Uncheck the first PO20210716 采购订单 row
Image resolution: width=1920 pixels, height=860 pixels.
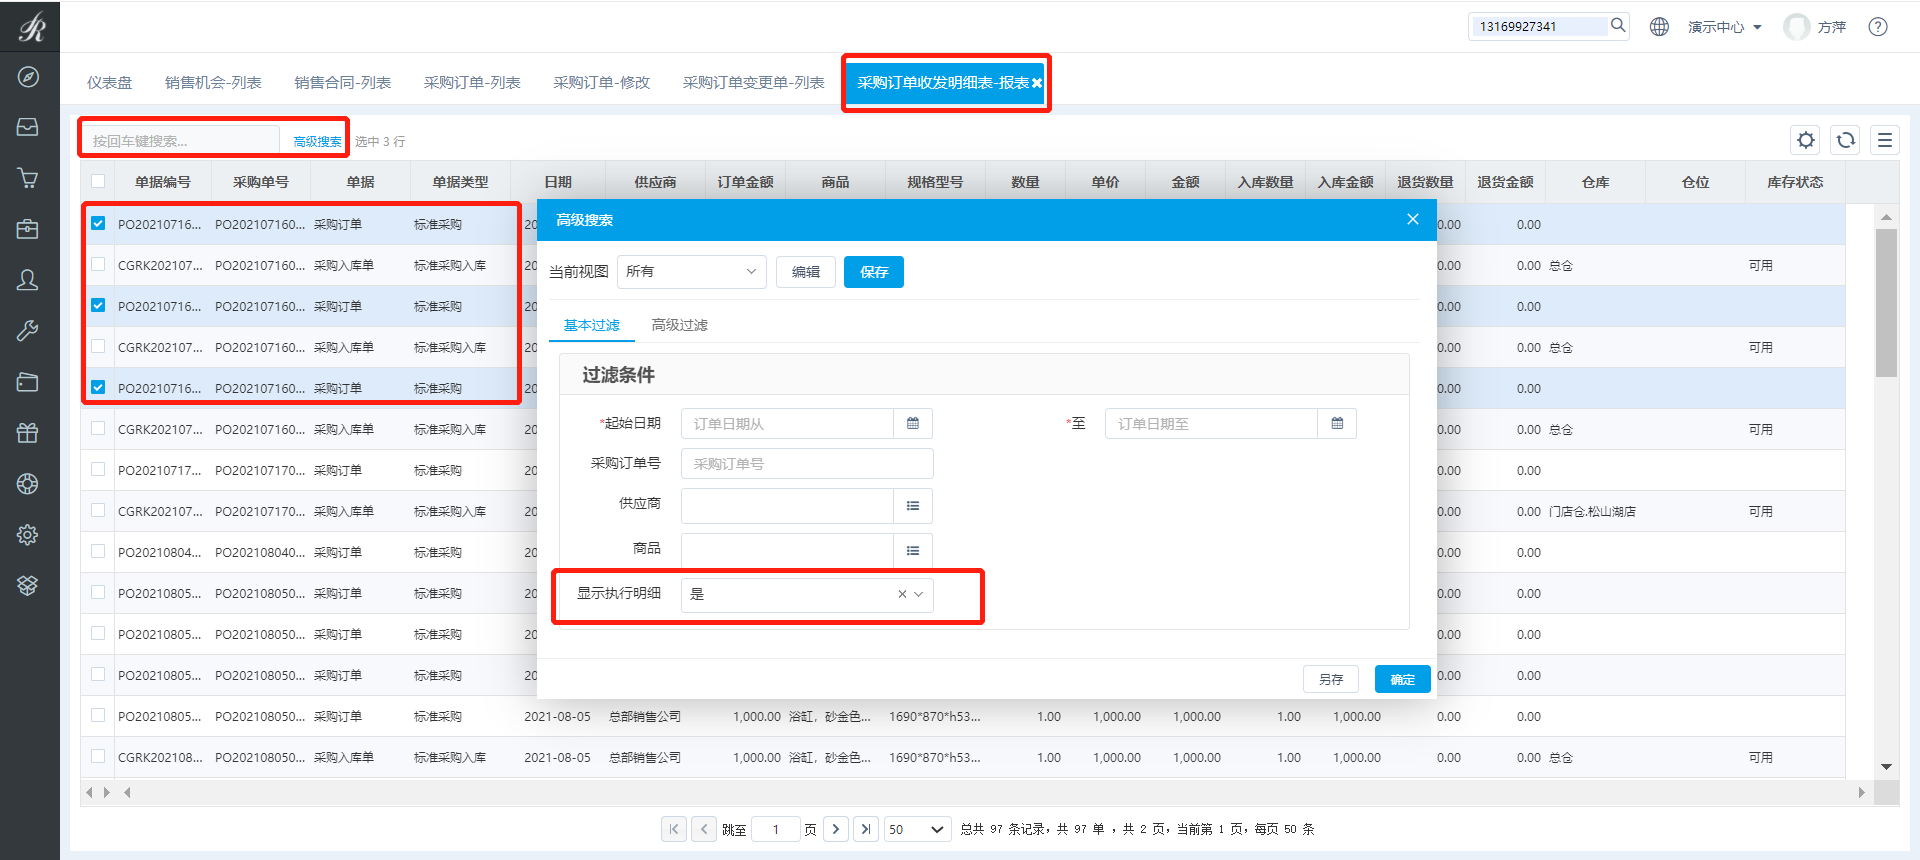click(98, 224)
